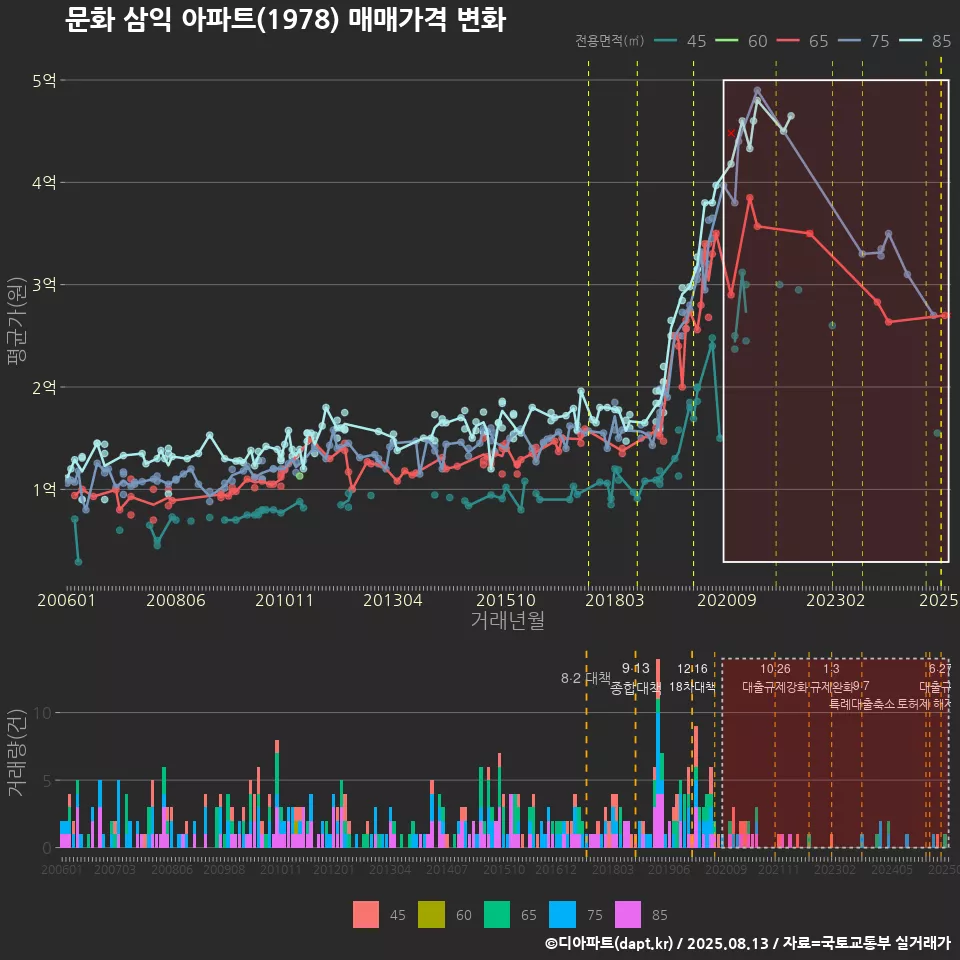Click 201304 on the price chart x-axis
The height and width of the screenshot is (960, 960).
pos(392,600)
